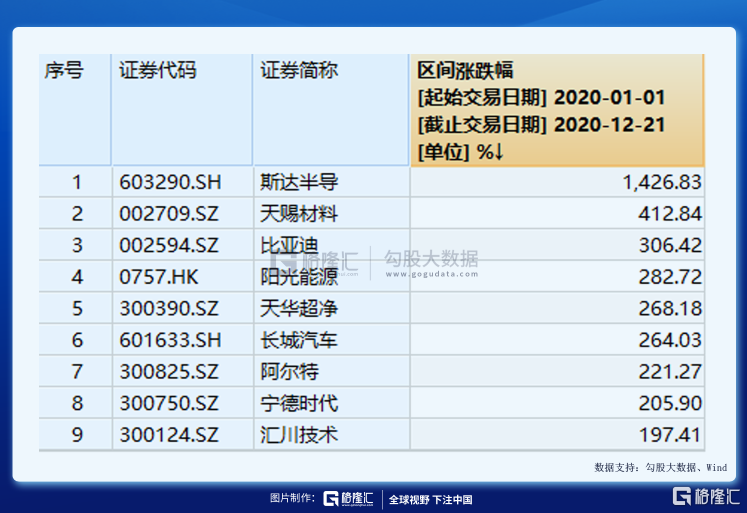Image resolution: width=747 pixels, height=513 pixels.
Task: Select the 宁德时代 name cell
Action: coord(331,403)
